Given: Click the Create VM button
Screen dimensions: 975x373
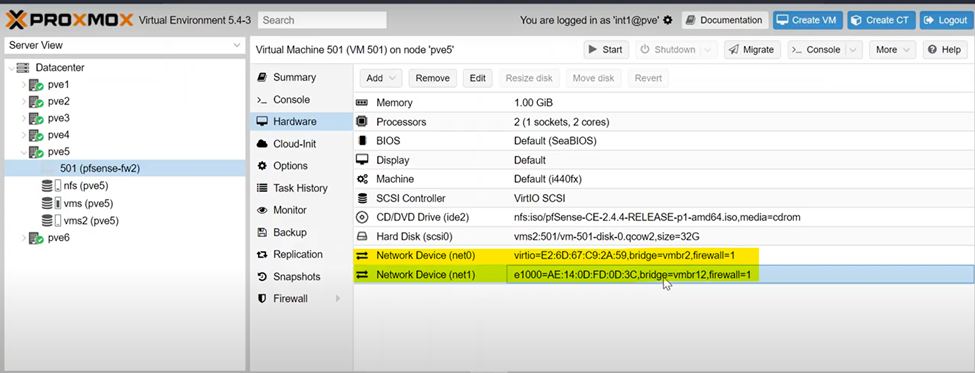Looking at the screenshot, I should click(x=808, y=21).
